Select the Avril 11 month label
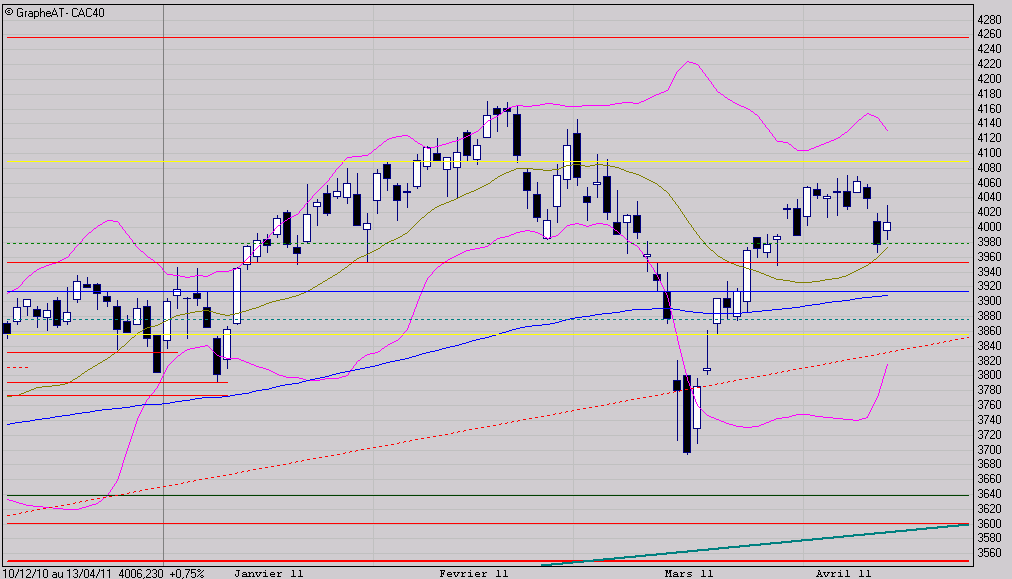 844,573
